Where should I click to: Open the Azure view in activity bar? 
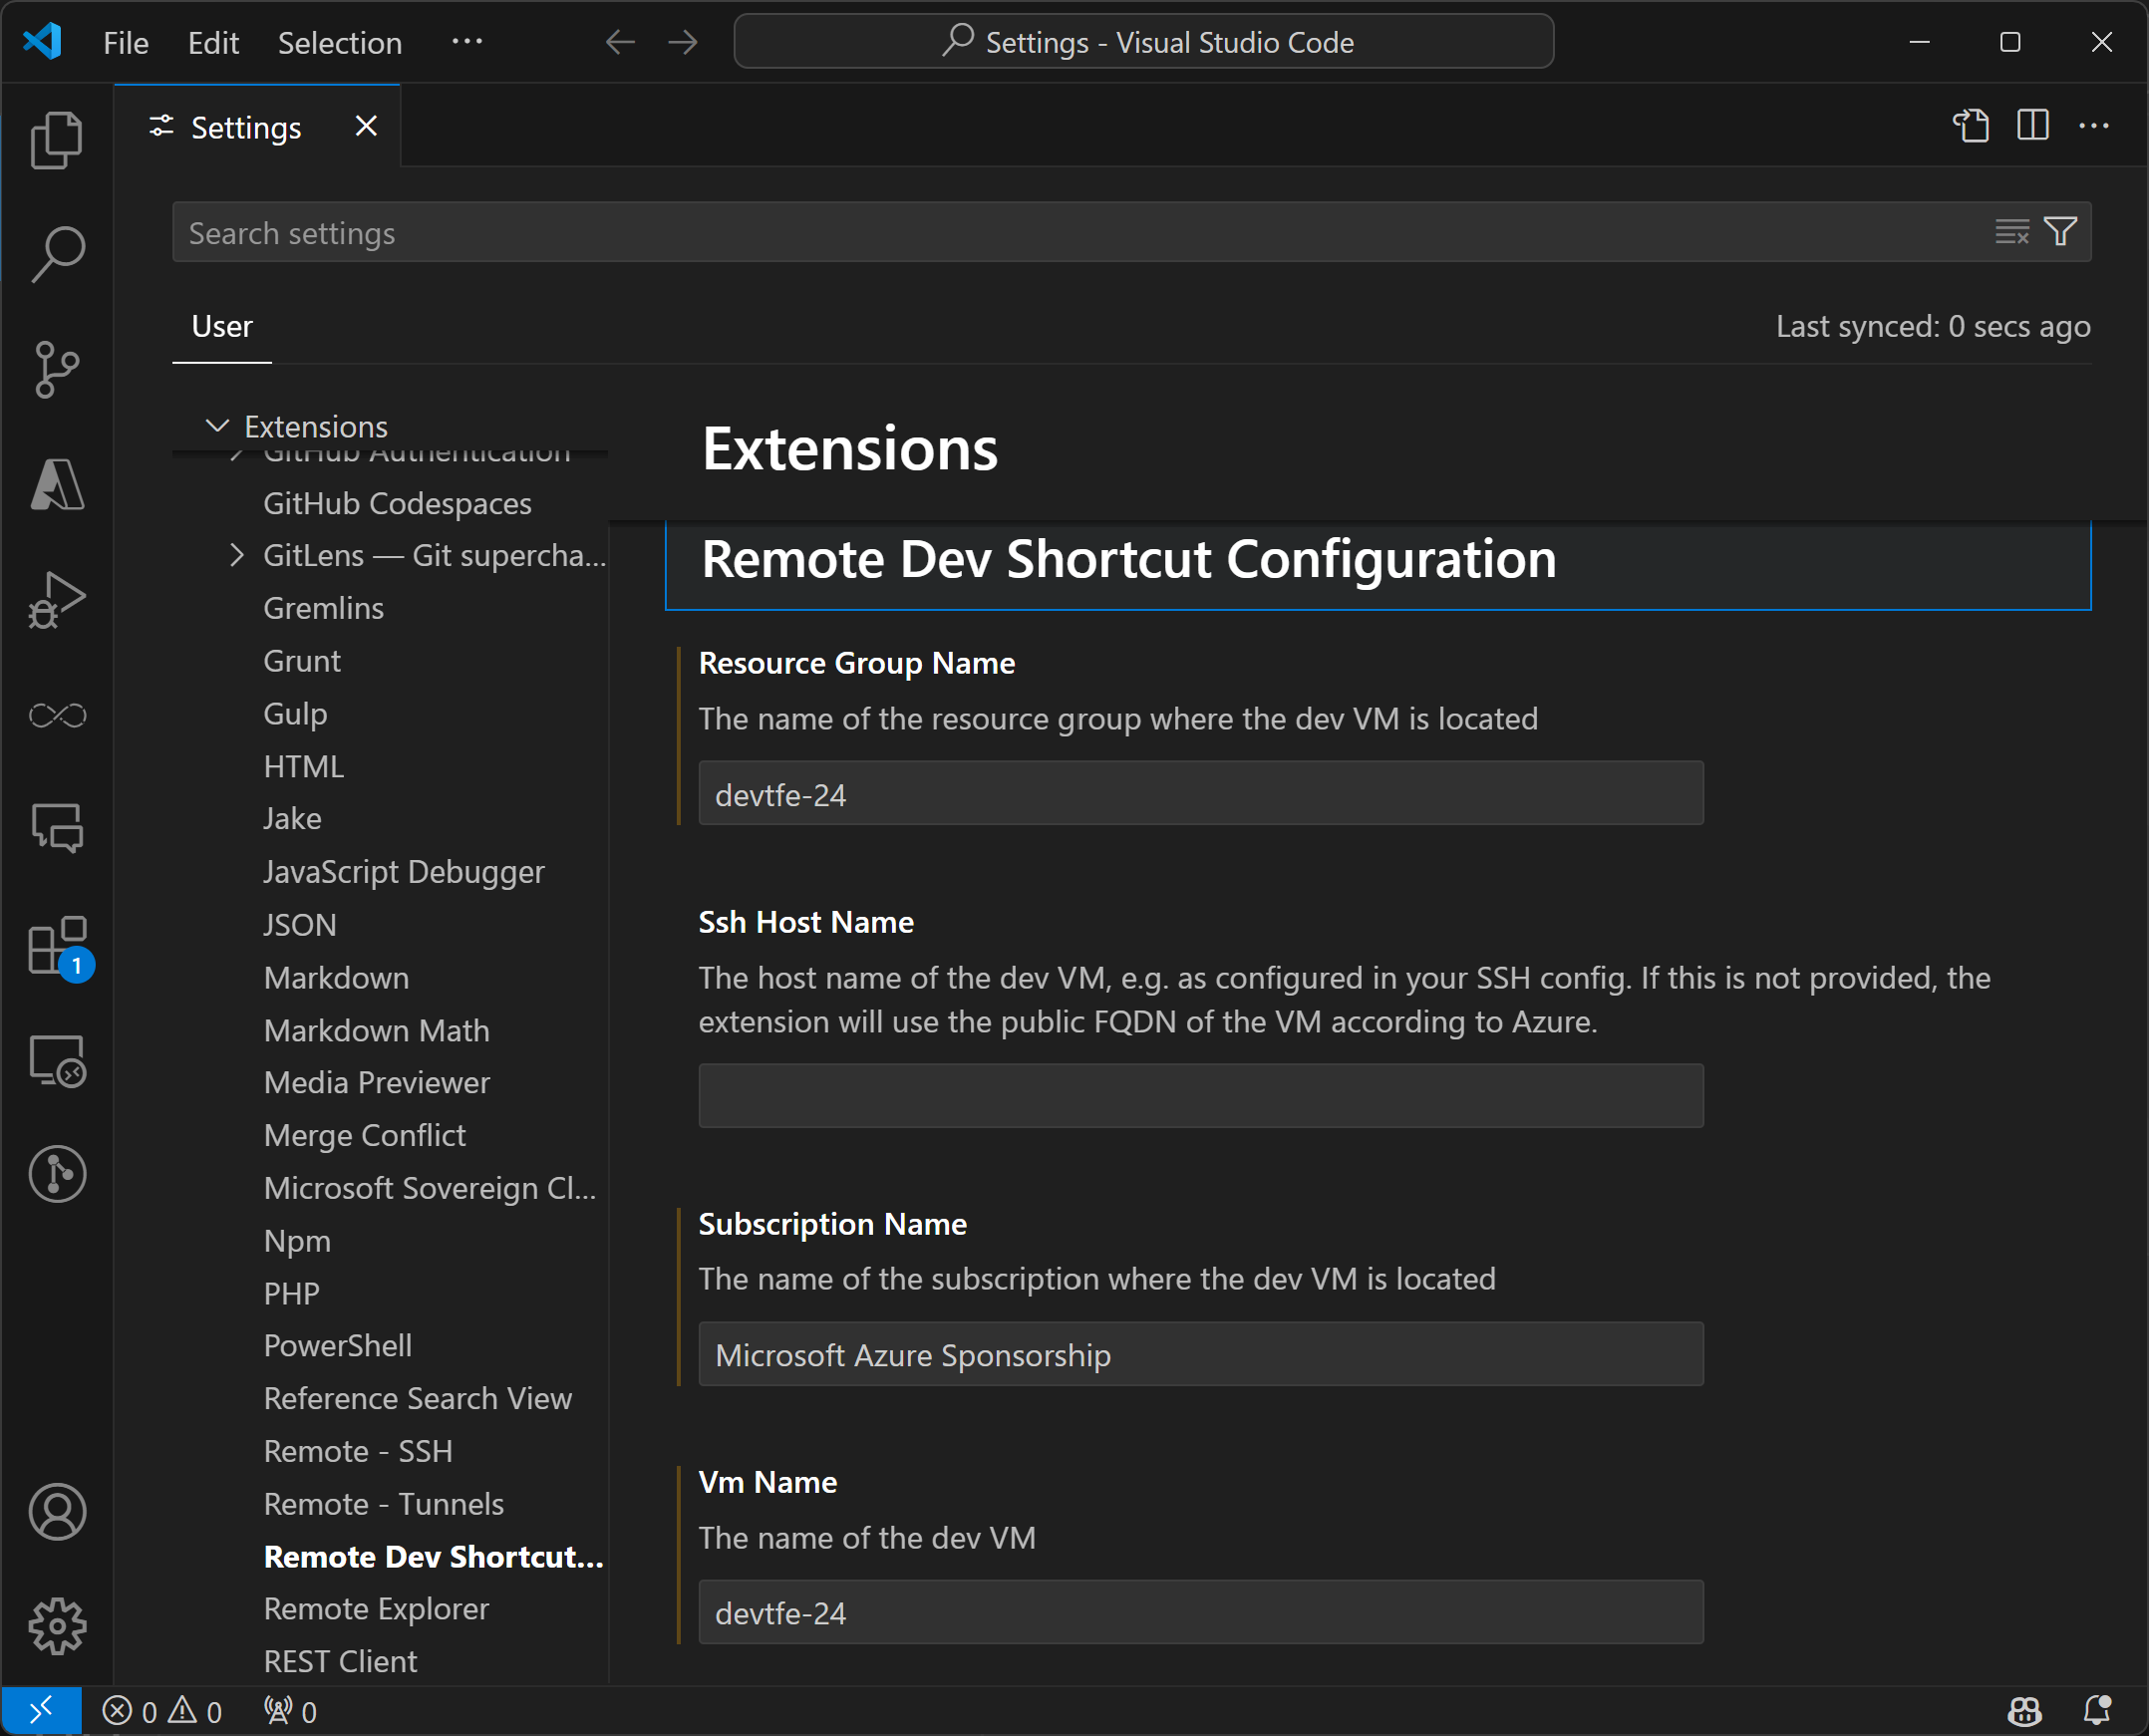click(57, 485)
